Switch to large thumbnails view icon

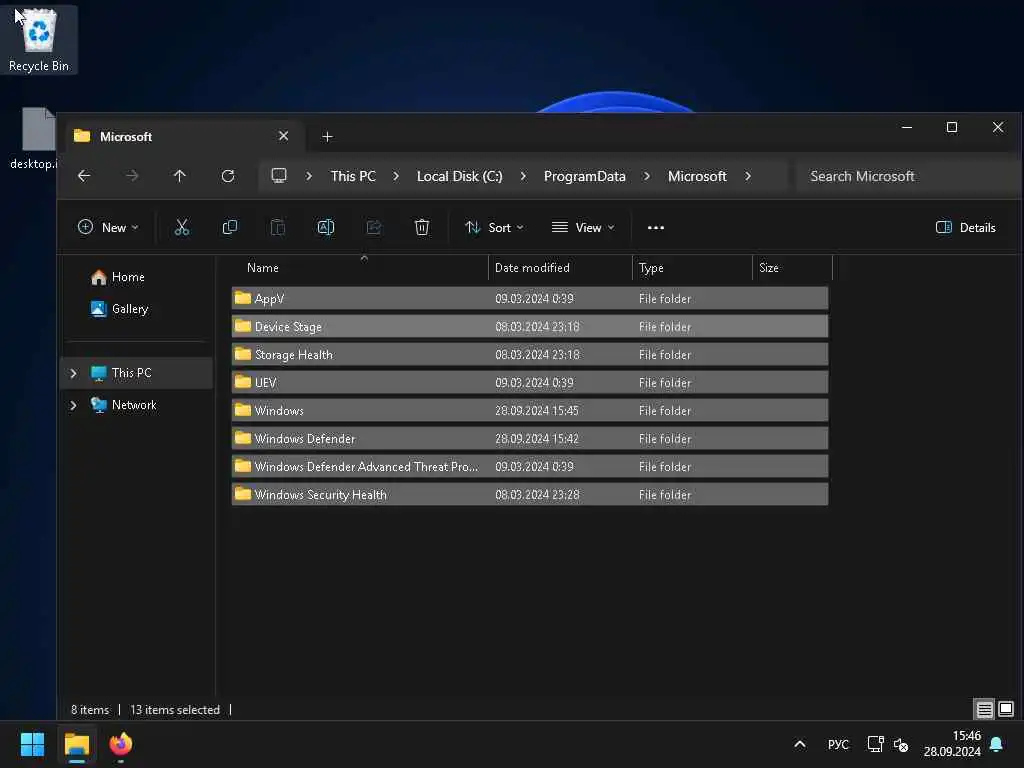click(x=1006, y=709)
